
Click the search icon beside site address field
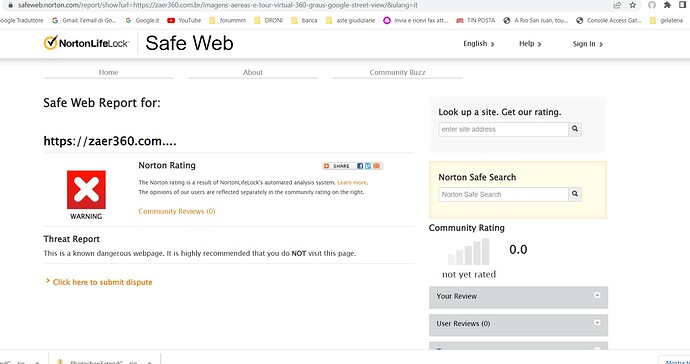(575, 129)
